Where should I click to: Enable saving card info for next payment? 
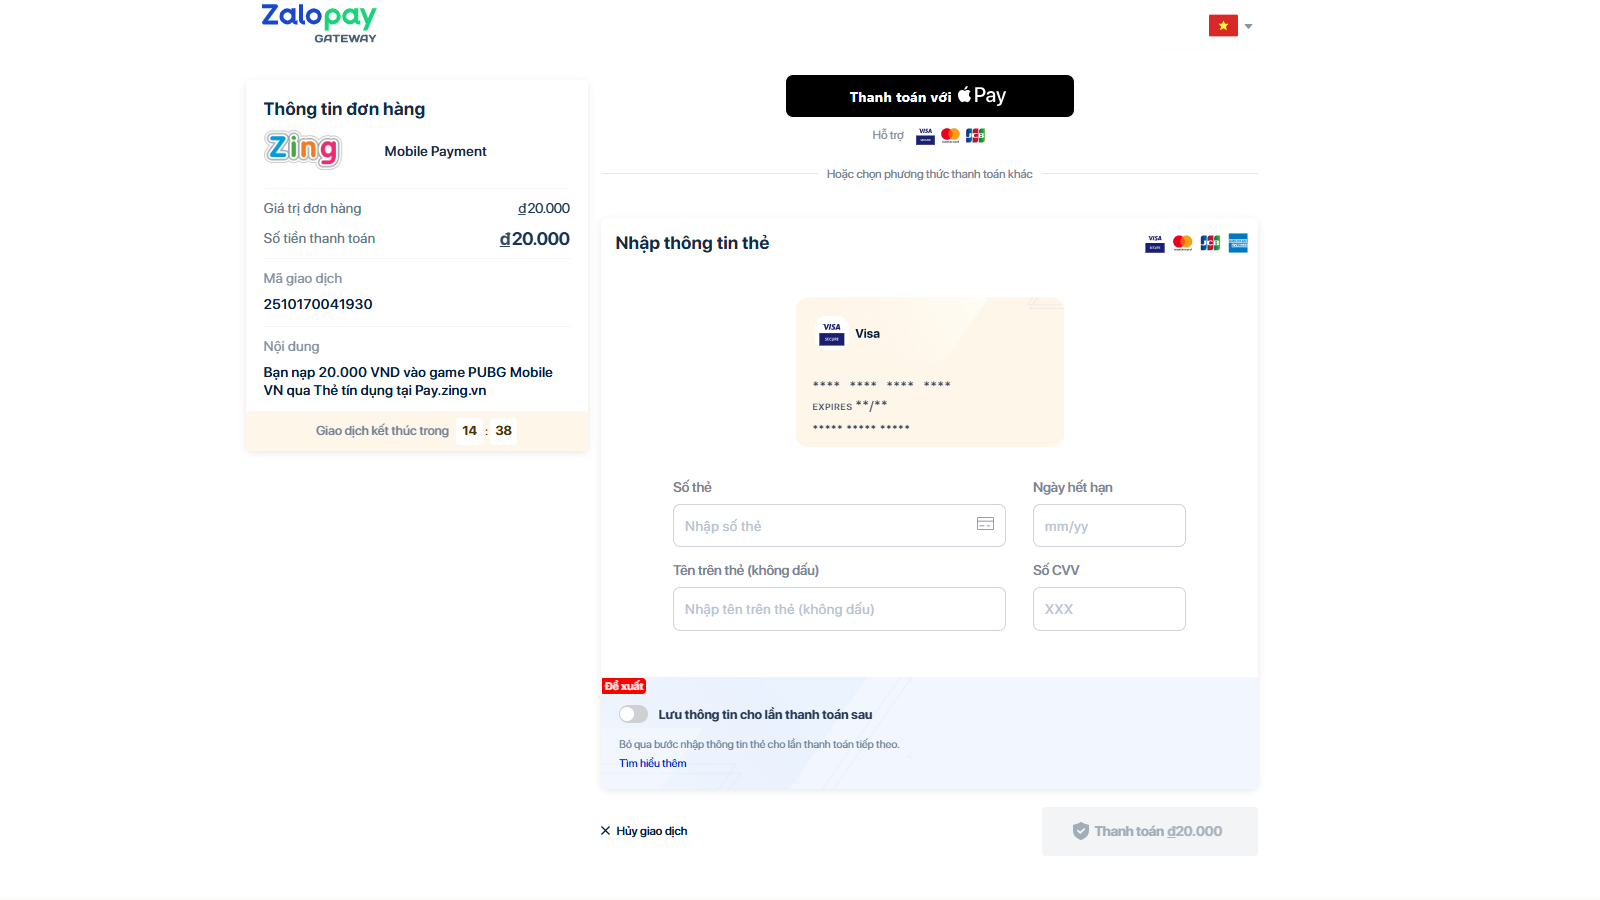(x=633, y=714)
